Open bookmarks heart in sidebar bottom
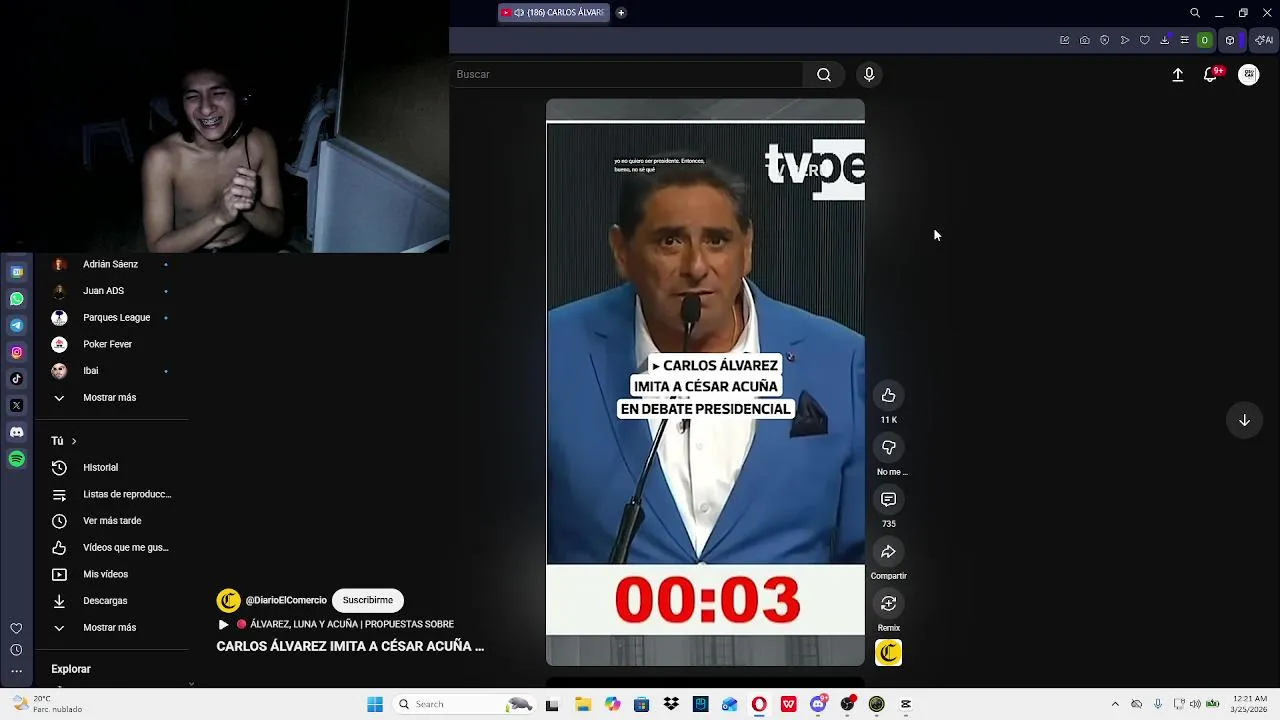The image size is (1280, 720). point(16,628)
